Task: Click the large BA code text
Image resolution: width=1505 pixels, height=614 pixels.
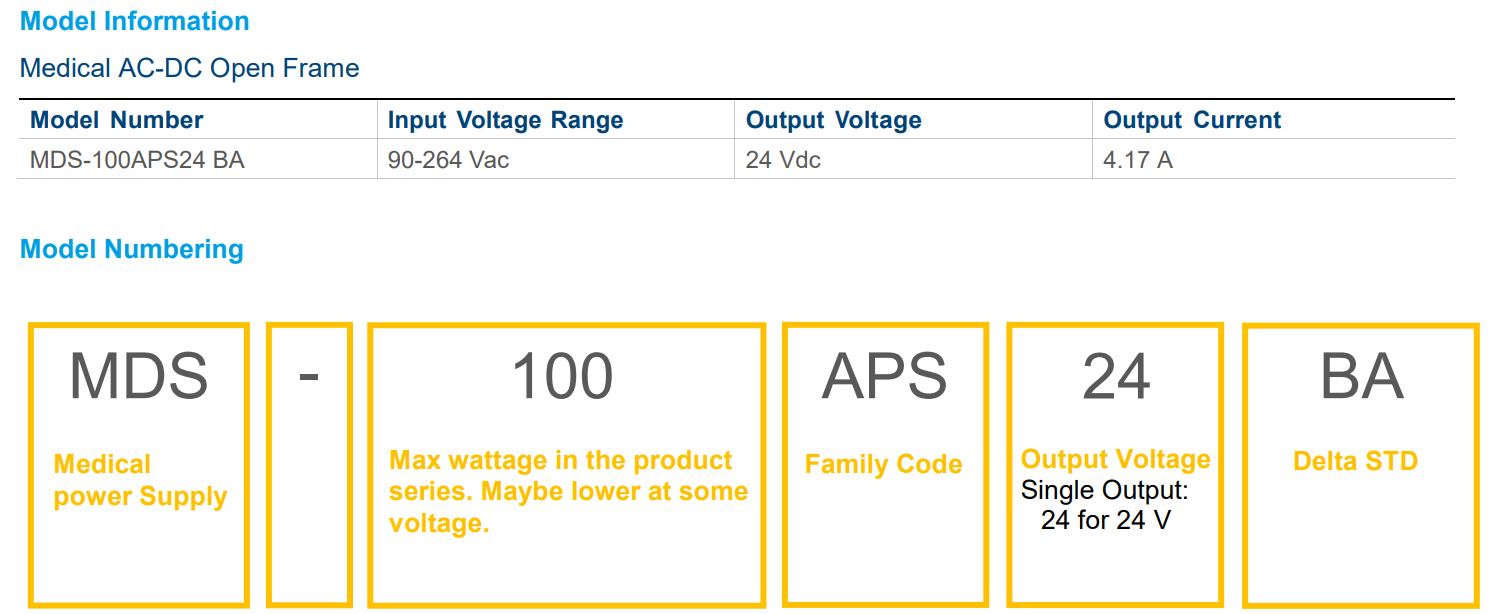Action: click(1361, 376)
